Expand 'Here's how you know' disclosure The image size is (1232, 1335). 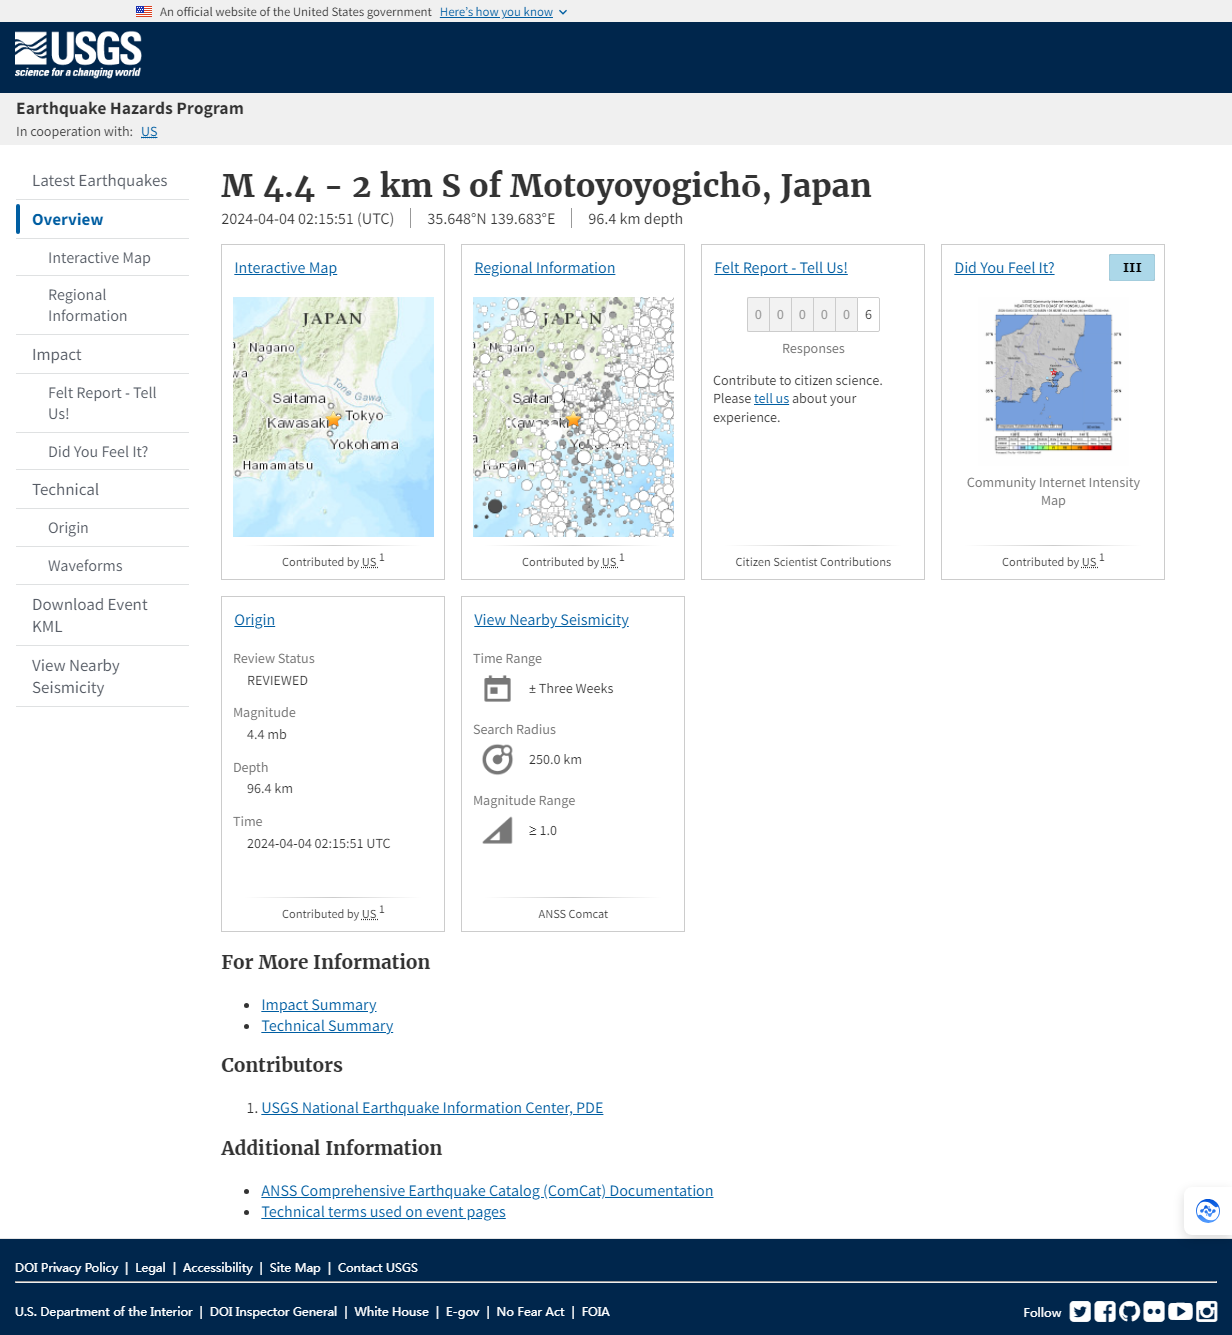click(x=503, y=12)
